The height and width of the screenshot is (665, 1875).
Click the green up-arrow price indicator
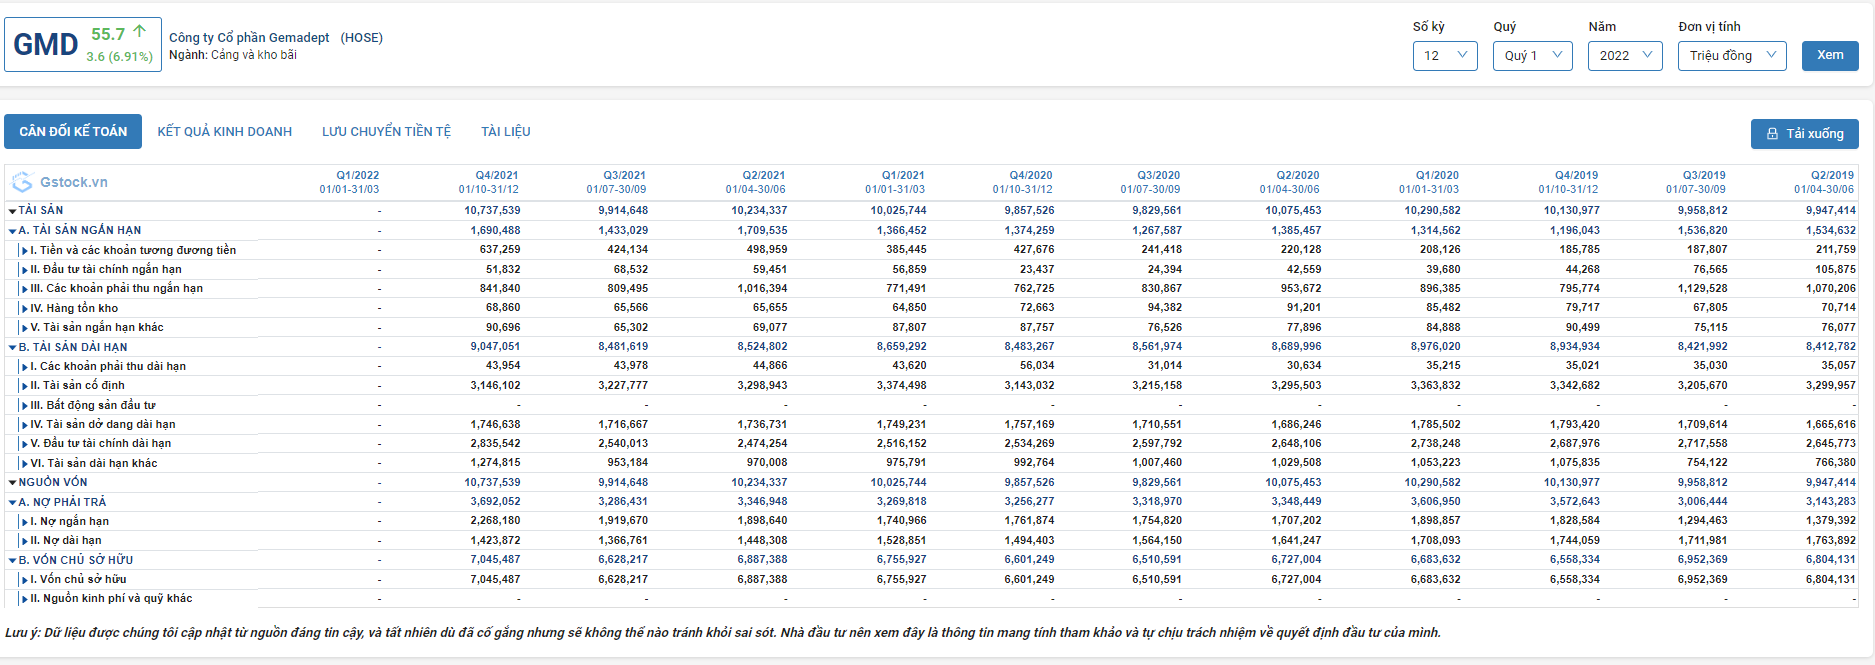click(x=140, y=32)
